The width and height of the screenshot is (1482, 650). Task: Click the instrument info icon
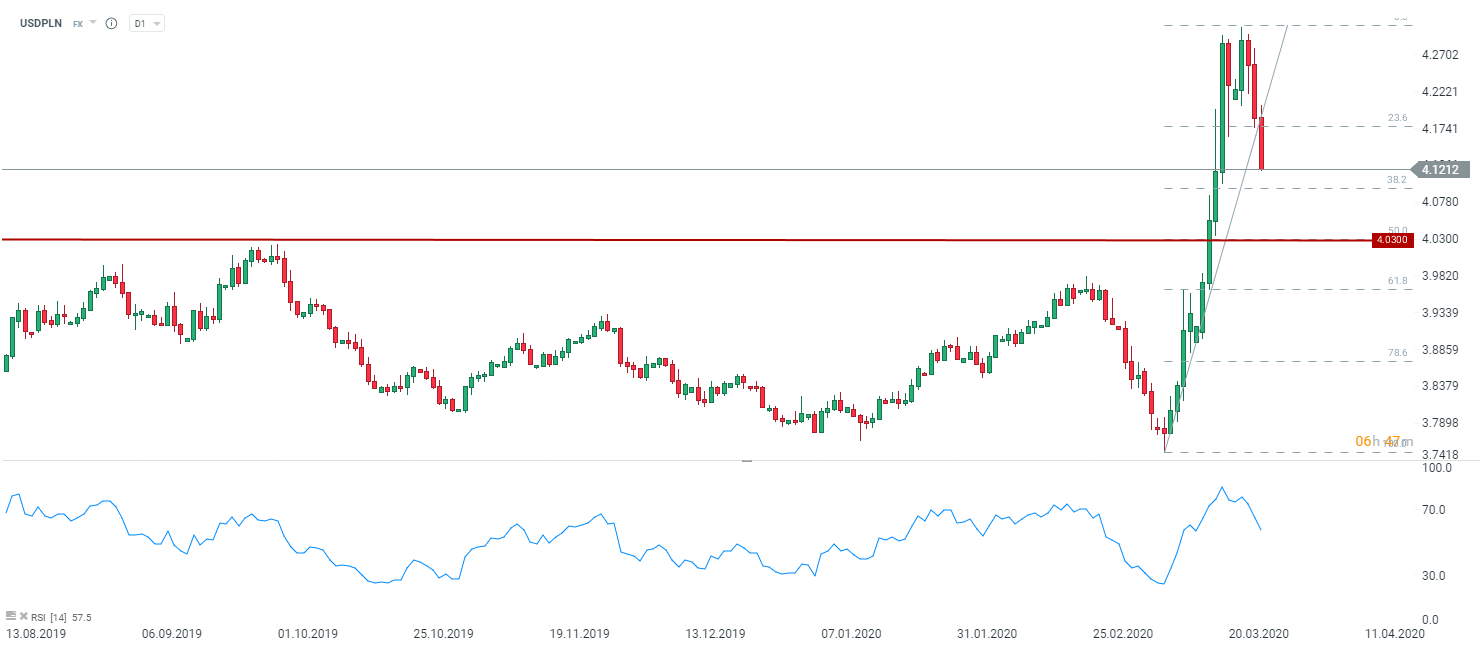point(111,23)
